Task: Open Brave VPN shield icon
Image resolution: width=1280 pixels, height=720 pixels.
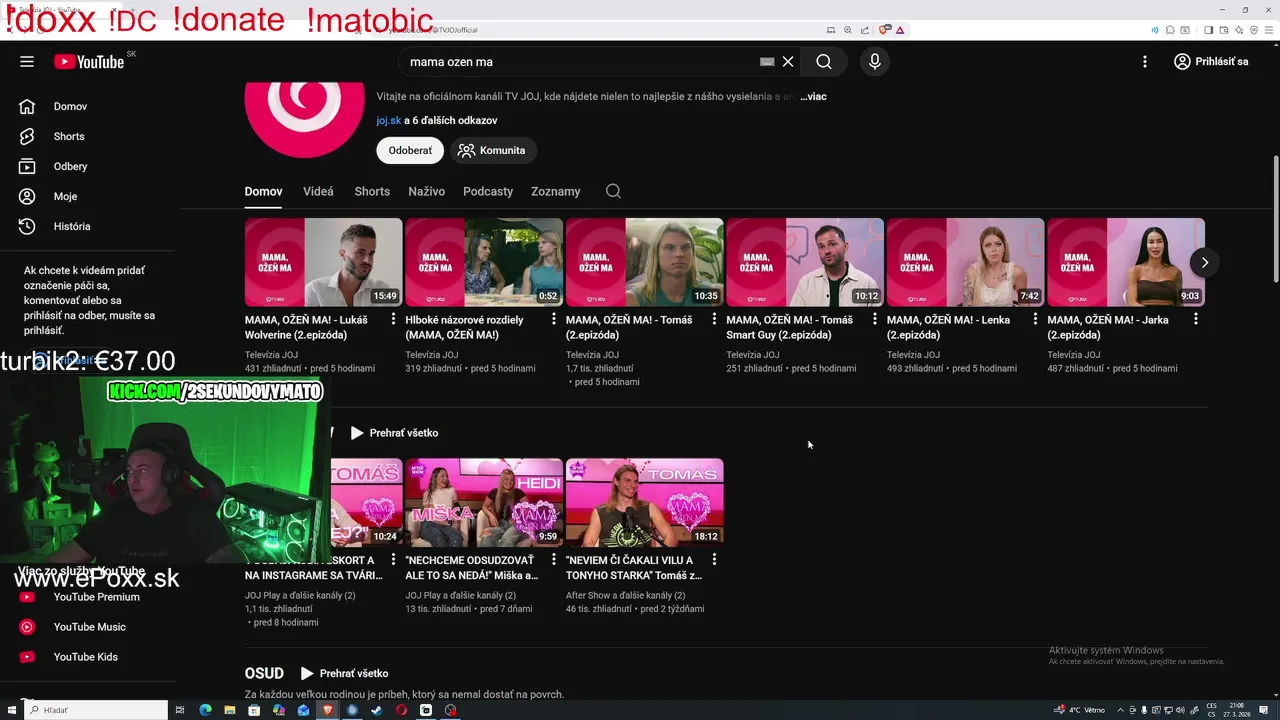Action: pos(1254,30)
